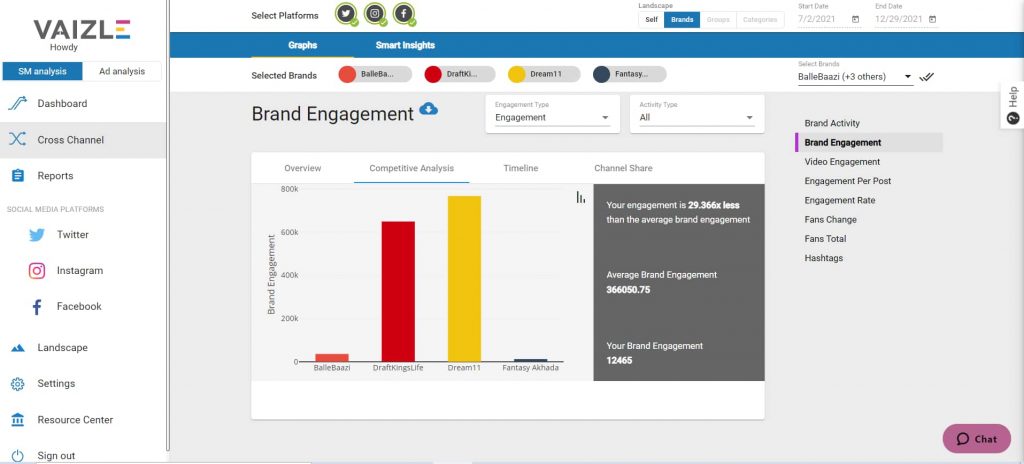Screen dimensions: 1024x464
Task: Click the red DraftKingsLife bar
Action: point(398,291)
